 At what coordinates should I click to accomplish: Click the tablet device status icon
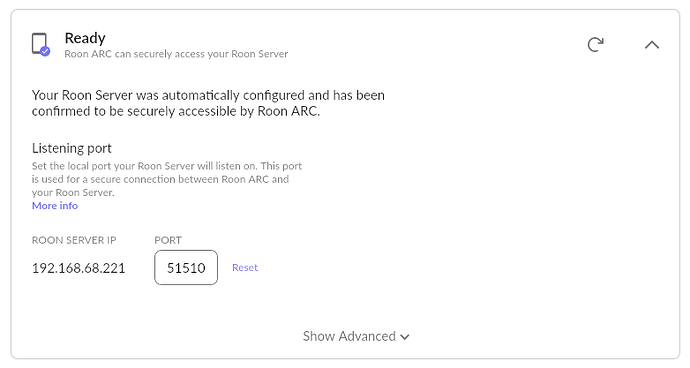coord(39,44)
